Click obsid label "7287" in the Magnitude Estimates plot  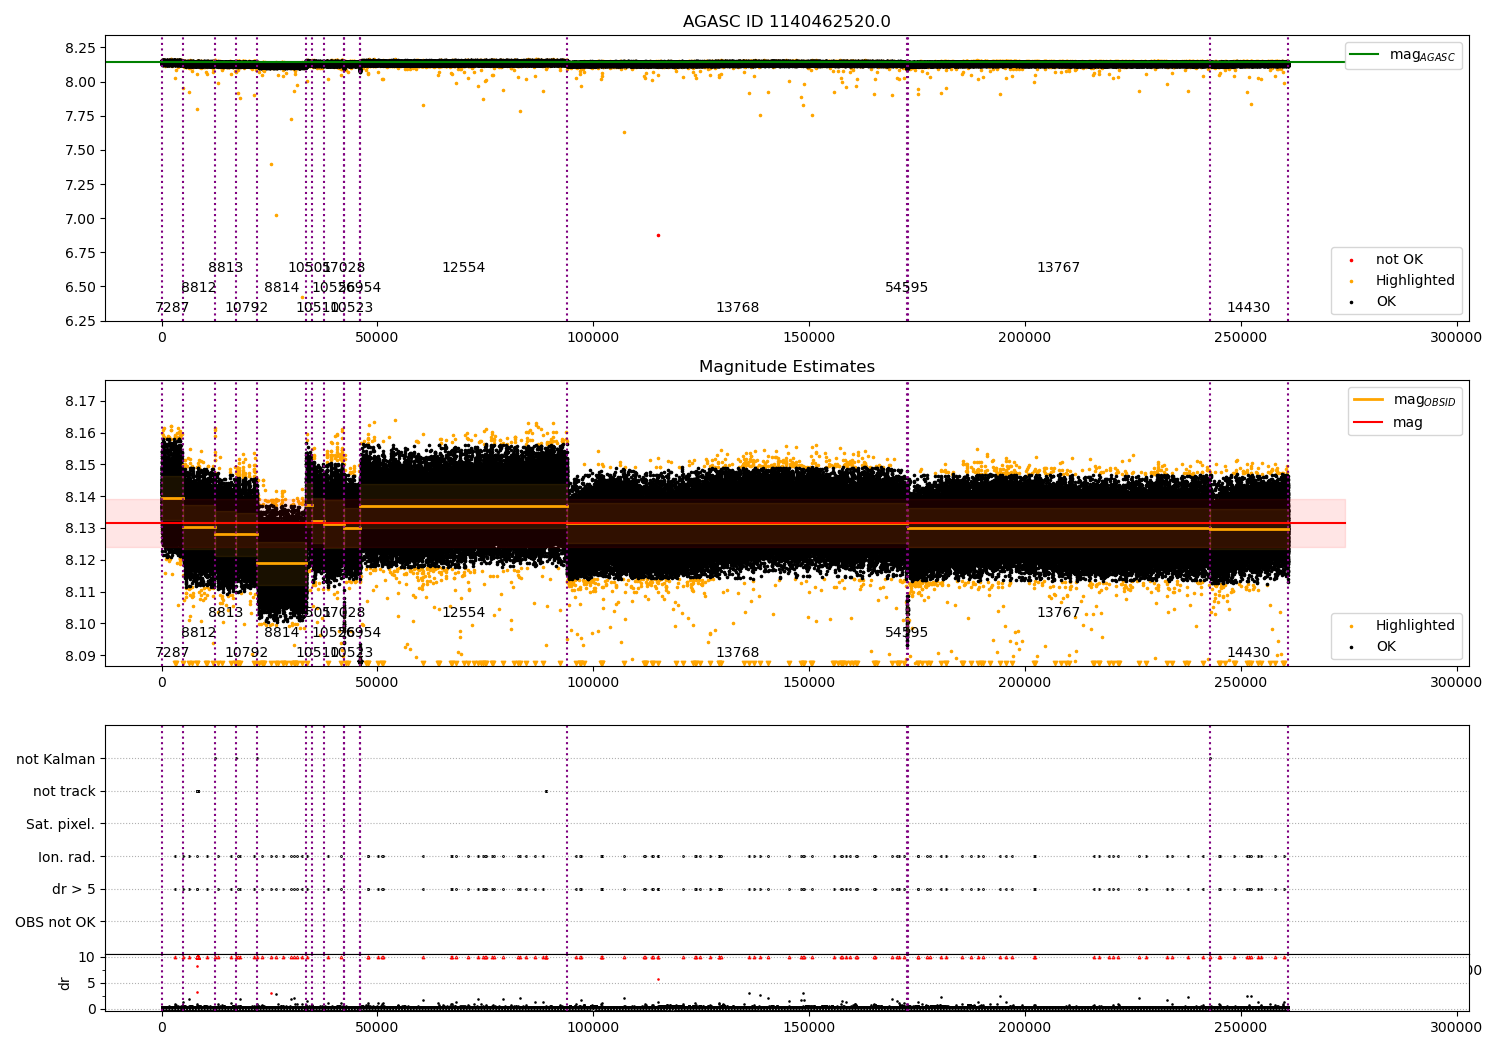pos(172,653)
